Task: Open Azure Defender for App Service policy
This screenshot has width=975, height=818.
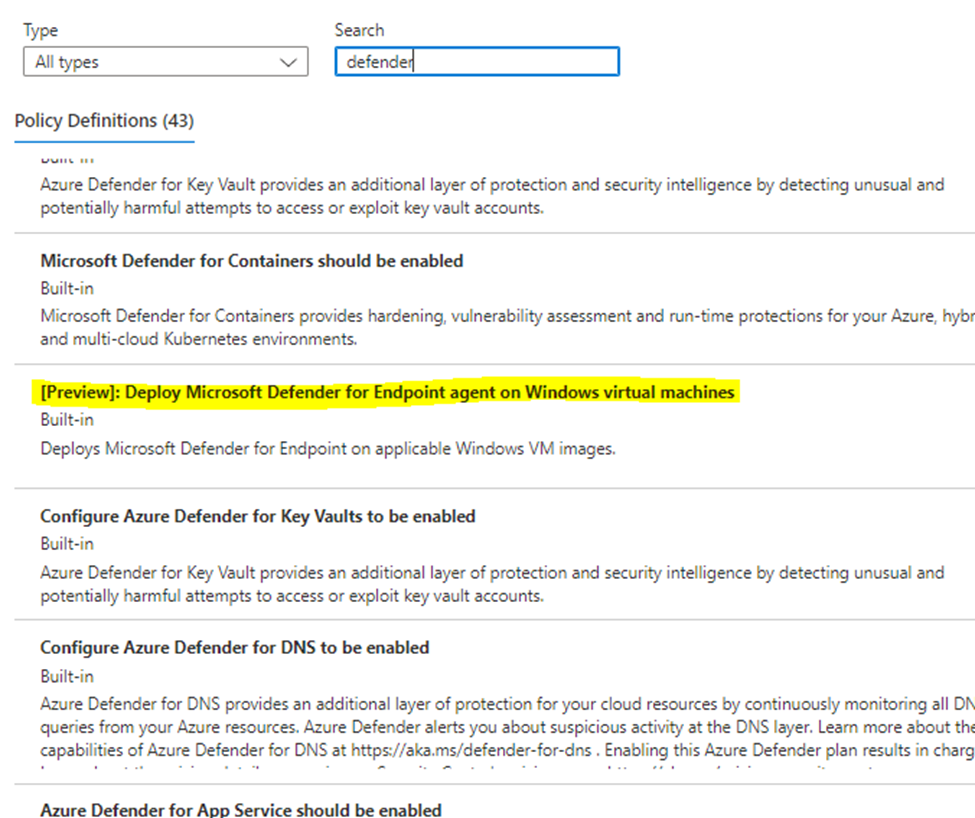Action: pyautogui.click(x=241, y=809)
